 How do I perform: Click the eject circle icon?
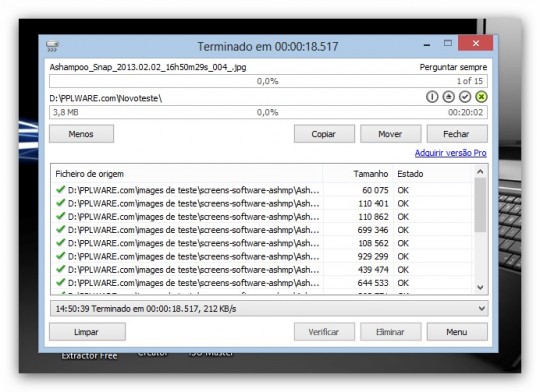coord(448,97)
